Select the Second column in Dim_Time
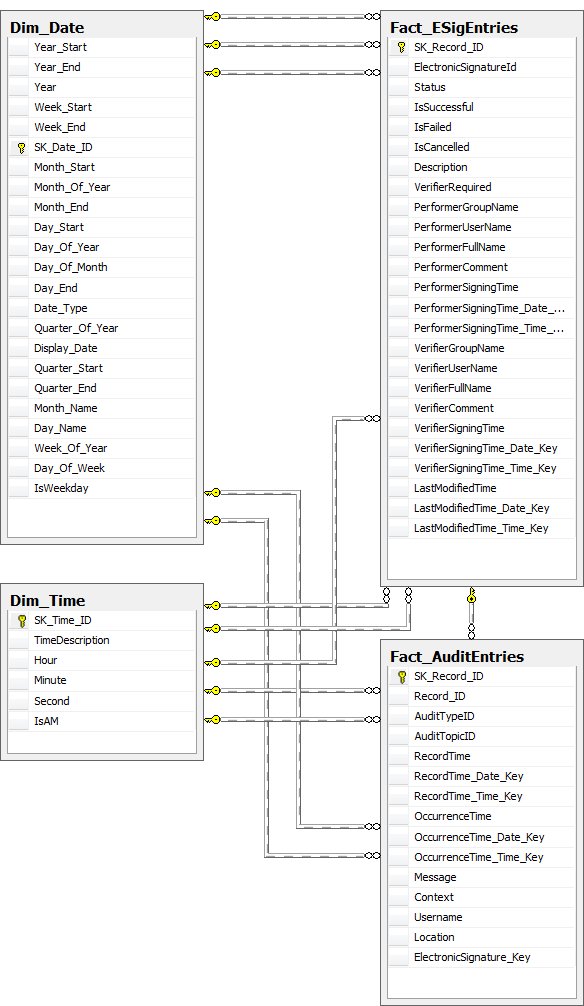Screen dimensions: 584x1006 tap(101, 701)
